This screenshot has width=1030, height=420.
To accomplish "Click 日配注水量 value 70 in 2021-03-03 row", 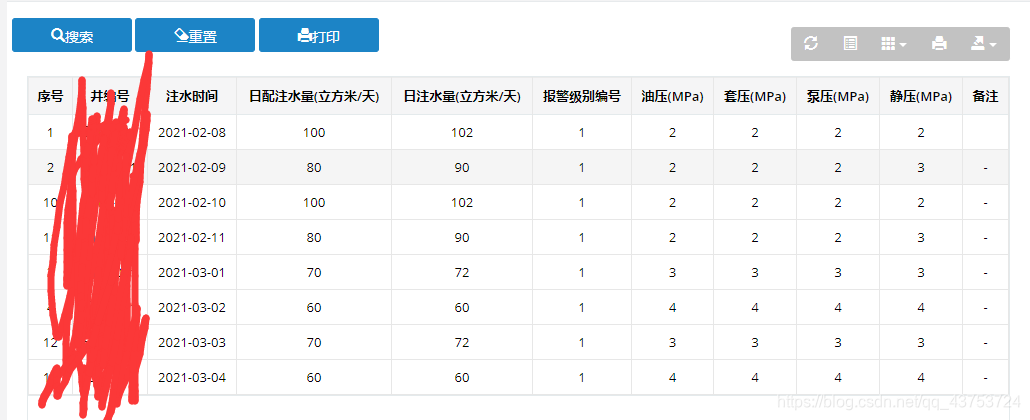I will tap(314, 342).
